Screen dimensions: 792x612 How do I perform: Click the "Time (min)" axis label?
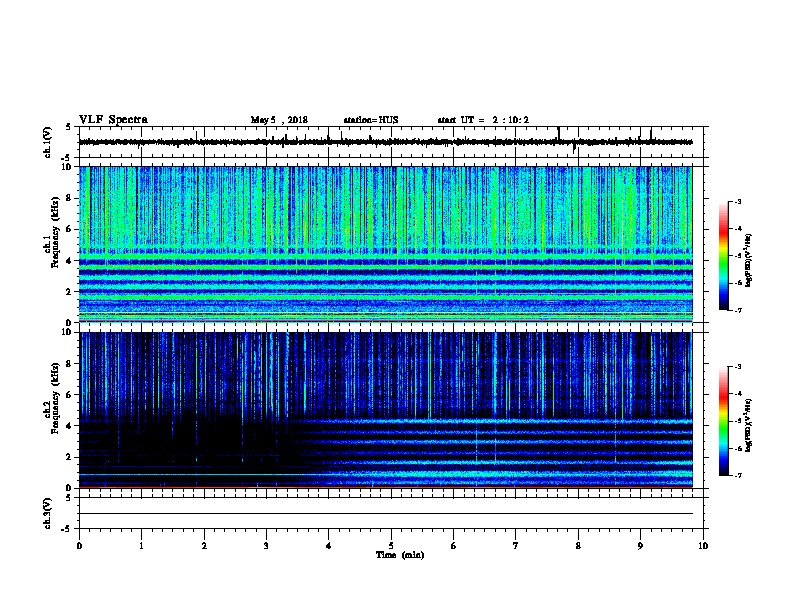coord(400,555)
